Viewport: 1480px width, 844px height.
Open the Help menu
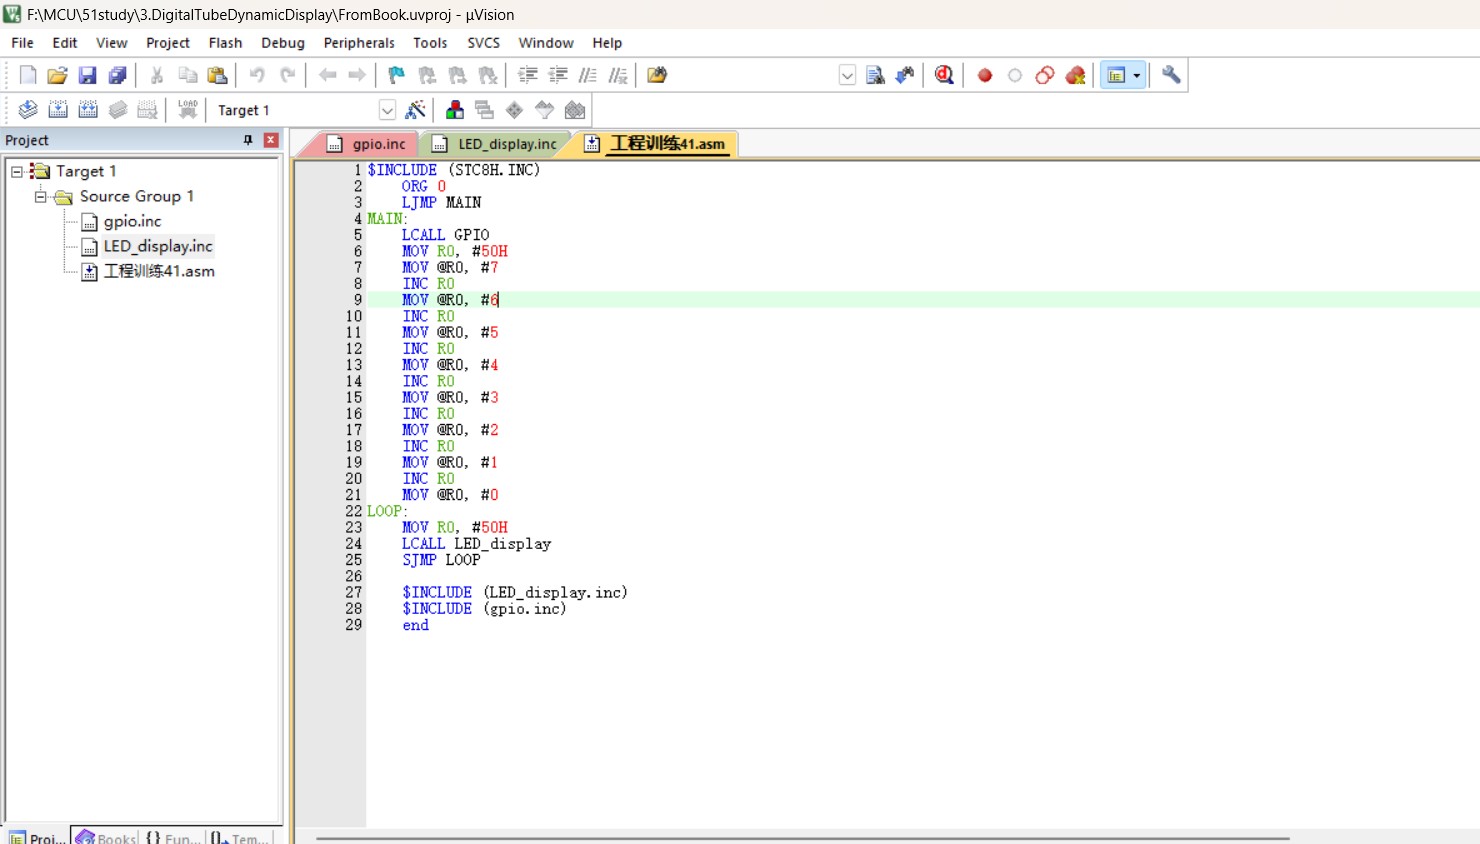coord(607,43)
